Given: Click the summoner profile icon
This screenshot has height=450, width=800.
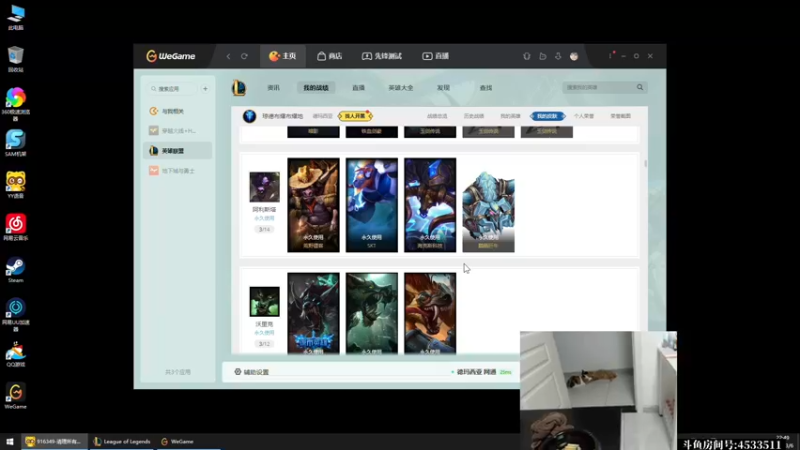Looking at the screenshot, I should pyautogui.click(x=249, y=116).
